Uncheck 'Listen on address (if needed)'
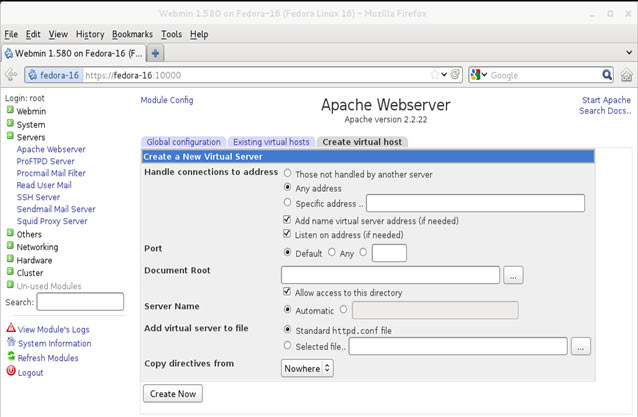Screen dimensions: 638x417 (287, 234)
